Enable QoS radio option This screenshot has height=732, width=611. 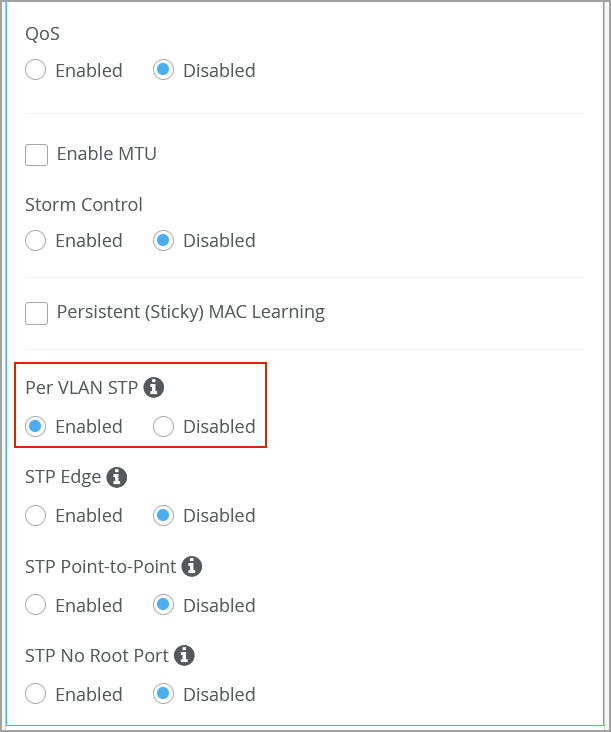point(36,70)
